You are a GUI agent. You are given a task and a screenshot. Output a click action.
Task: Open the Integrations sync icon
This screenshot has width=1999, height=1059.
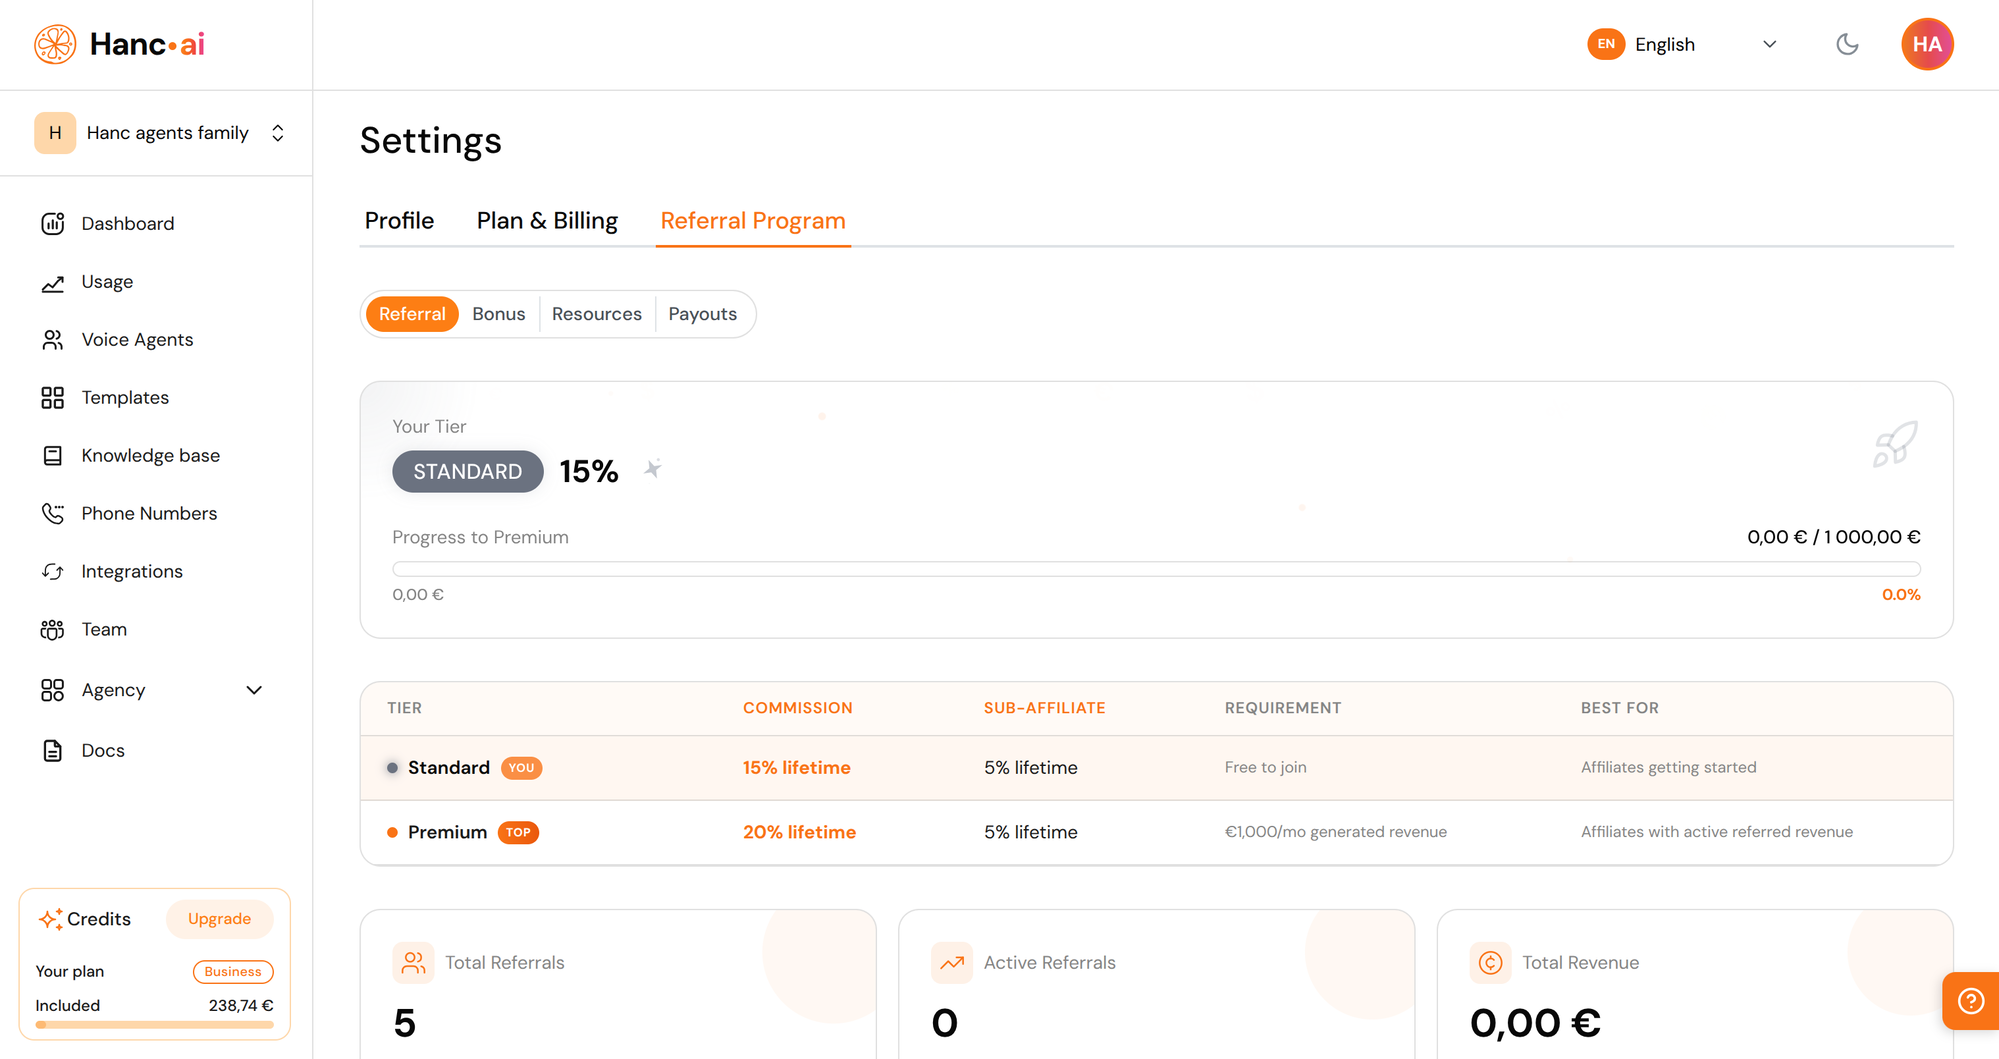(53, 571)
